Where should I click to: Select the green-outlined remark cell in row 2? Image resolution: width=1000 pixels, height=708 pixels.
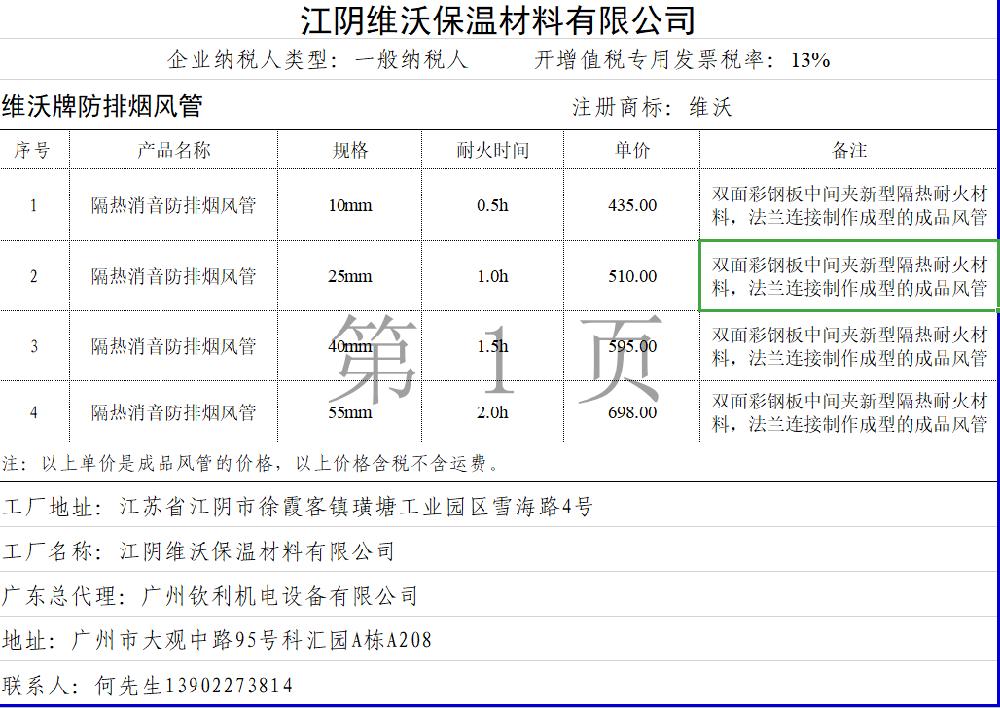pos(849,276)
